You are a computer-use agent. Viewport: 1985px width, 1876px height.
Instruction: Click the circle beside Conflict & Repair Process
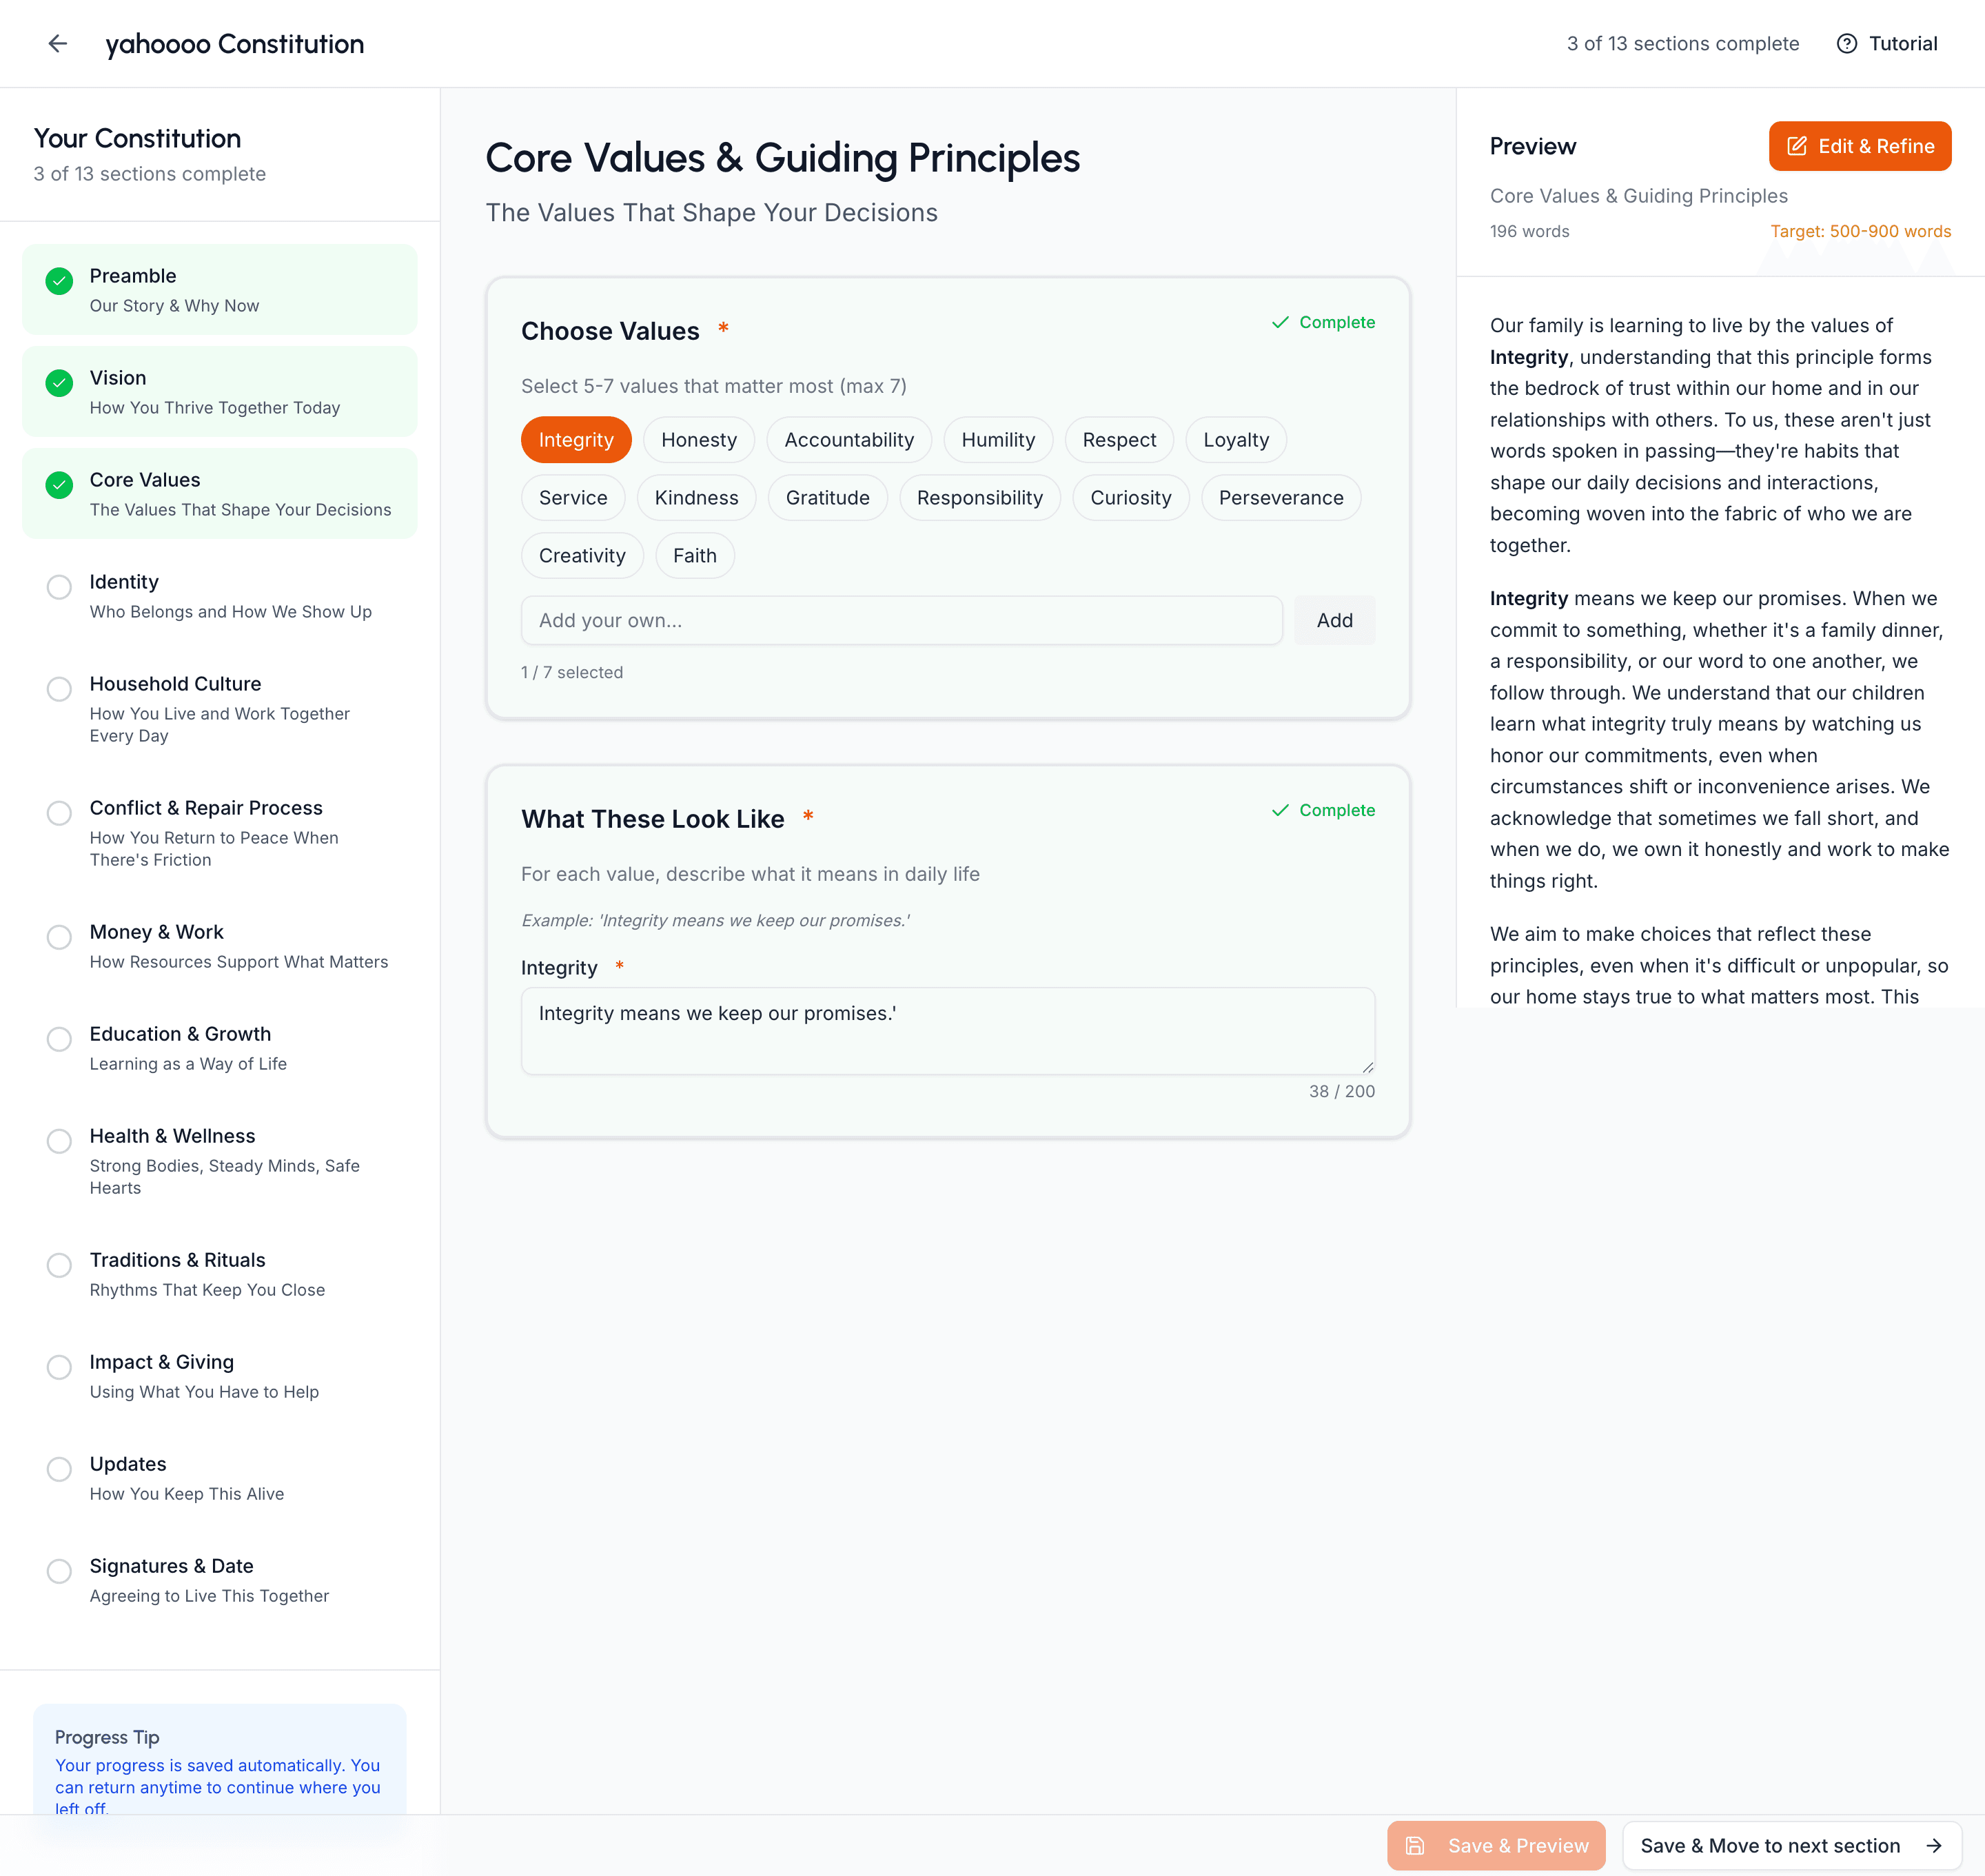click(59, 812)
